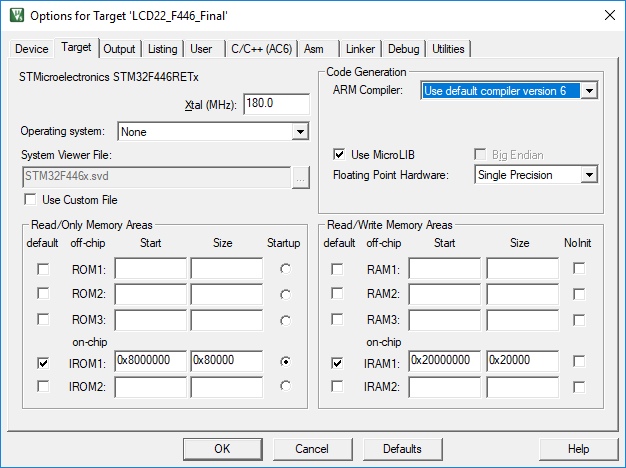Click the IROM1 Start address field
The image size is (626, 468).
pyautogui.click(x=151, y=361)
